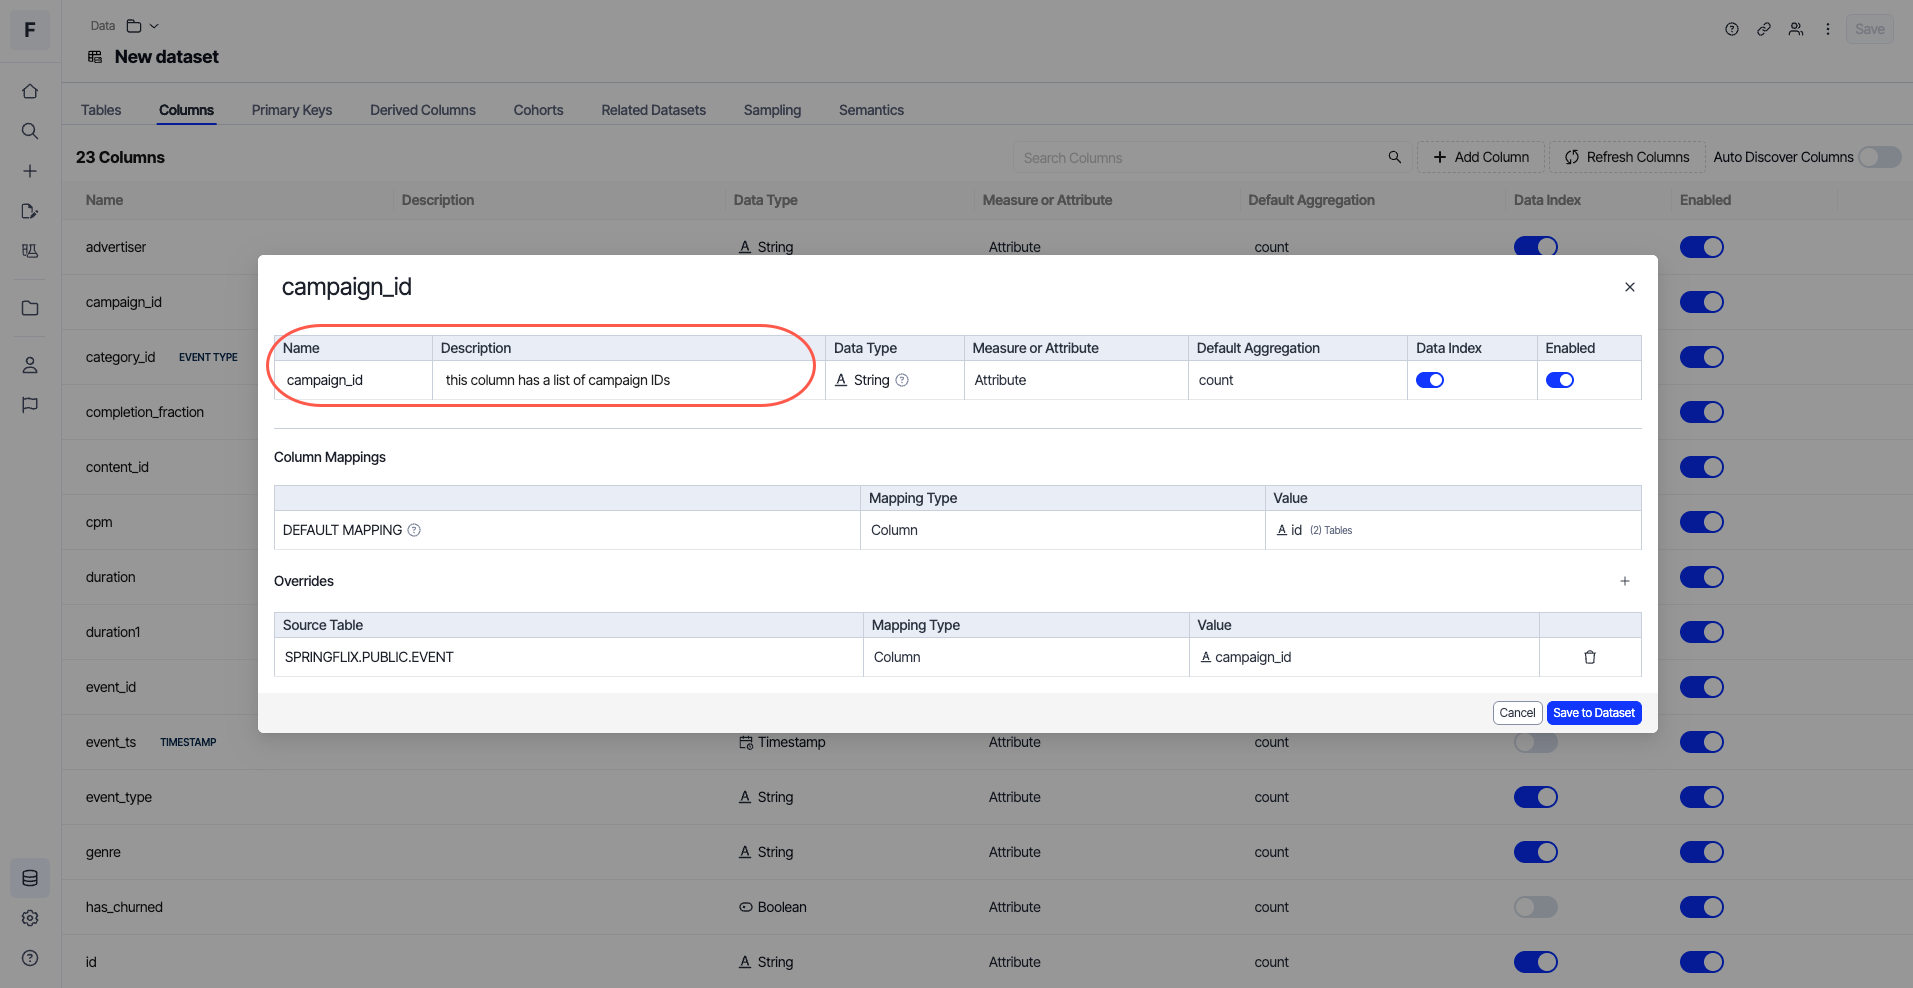Screen dimensions: 1913x988
Task: Enable Auto Discover Columns toggle
Action: [1879, 157]
